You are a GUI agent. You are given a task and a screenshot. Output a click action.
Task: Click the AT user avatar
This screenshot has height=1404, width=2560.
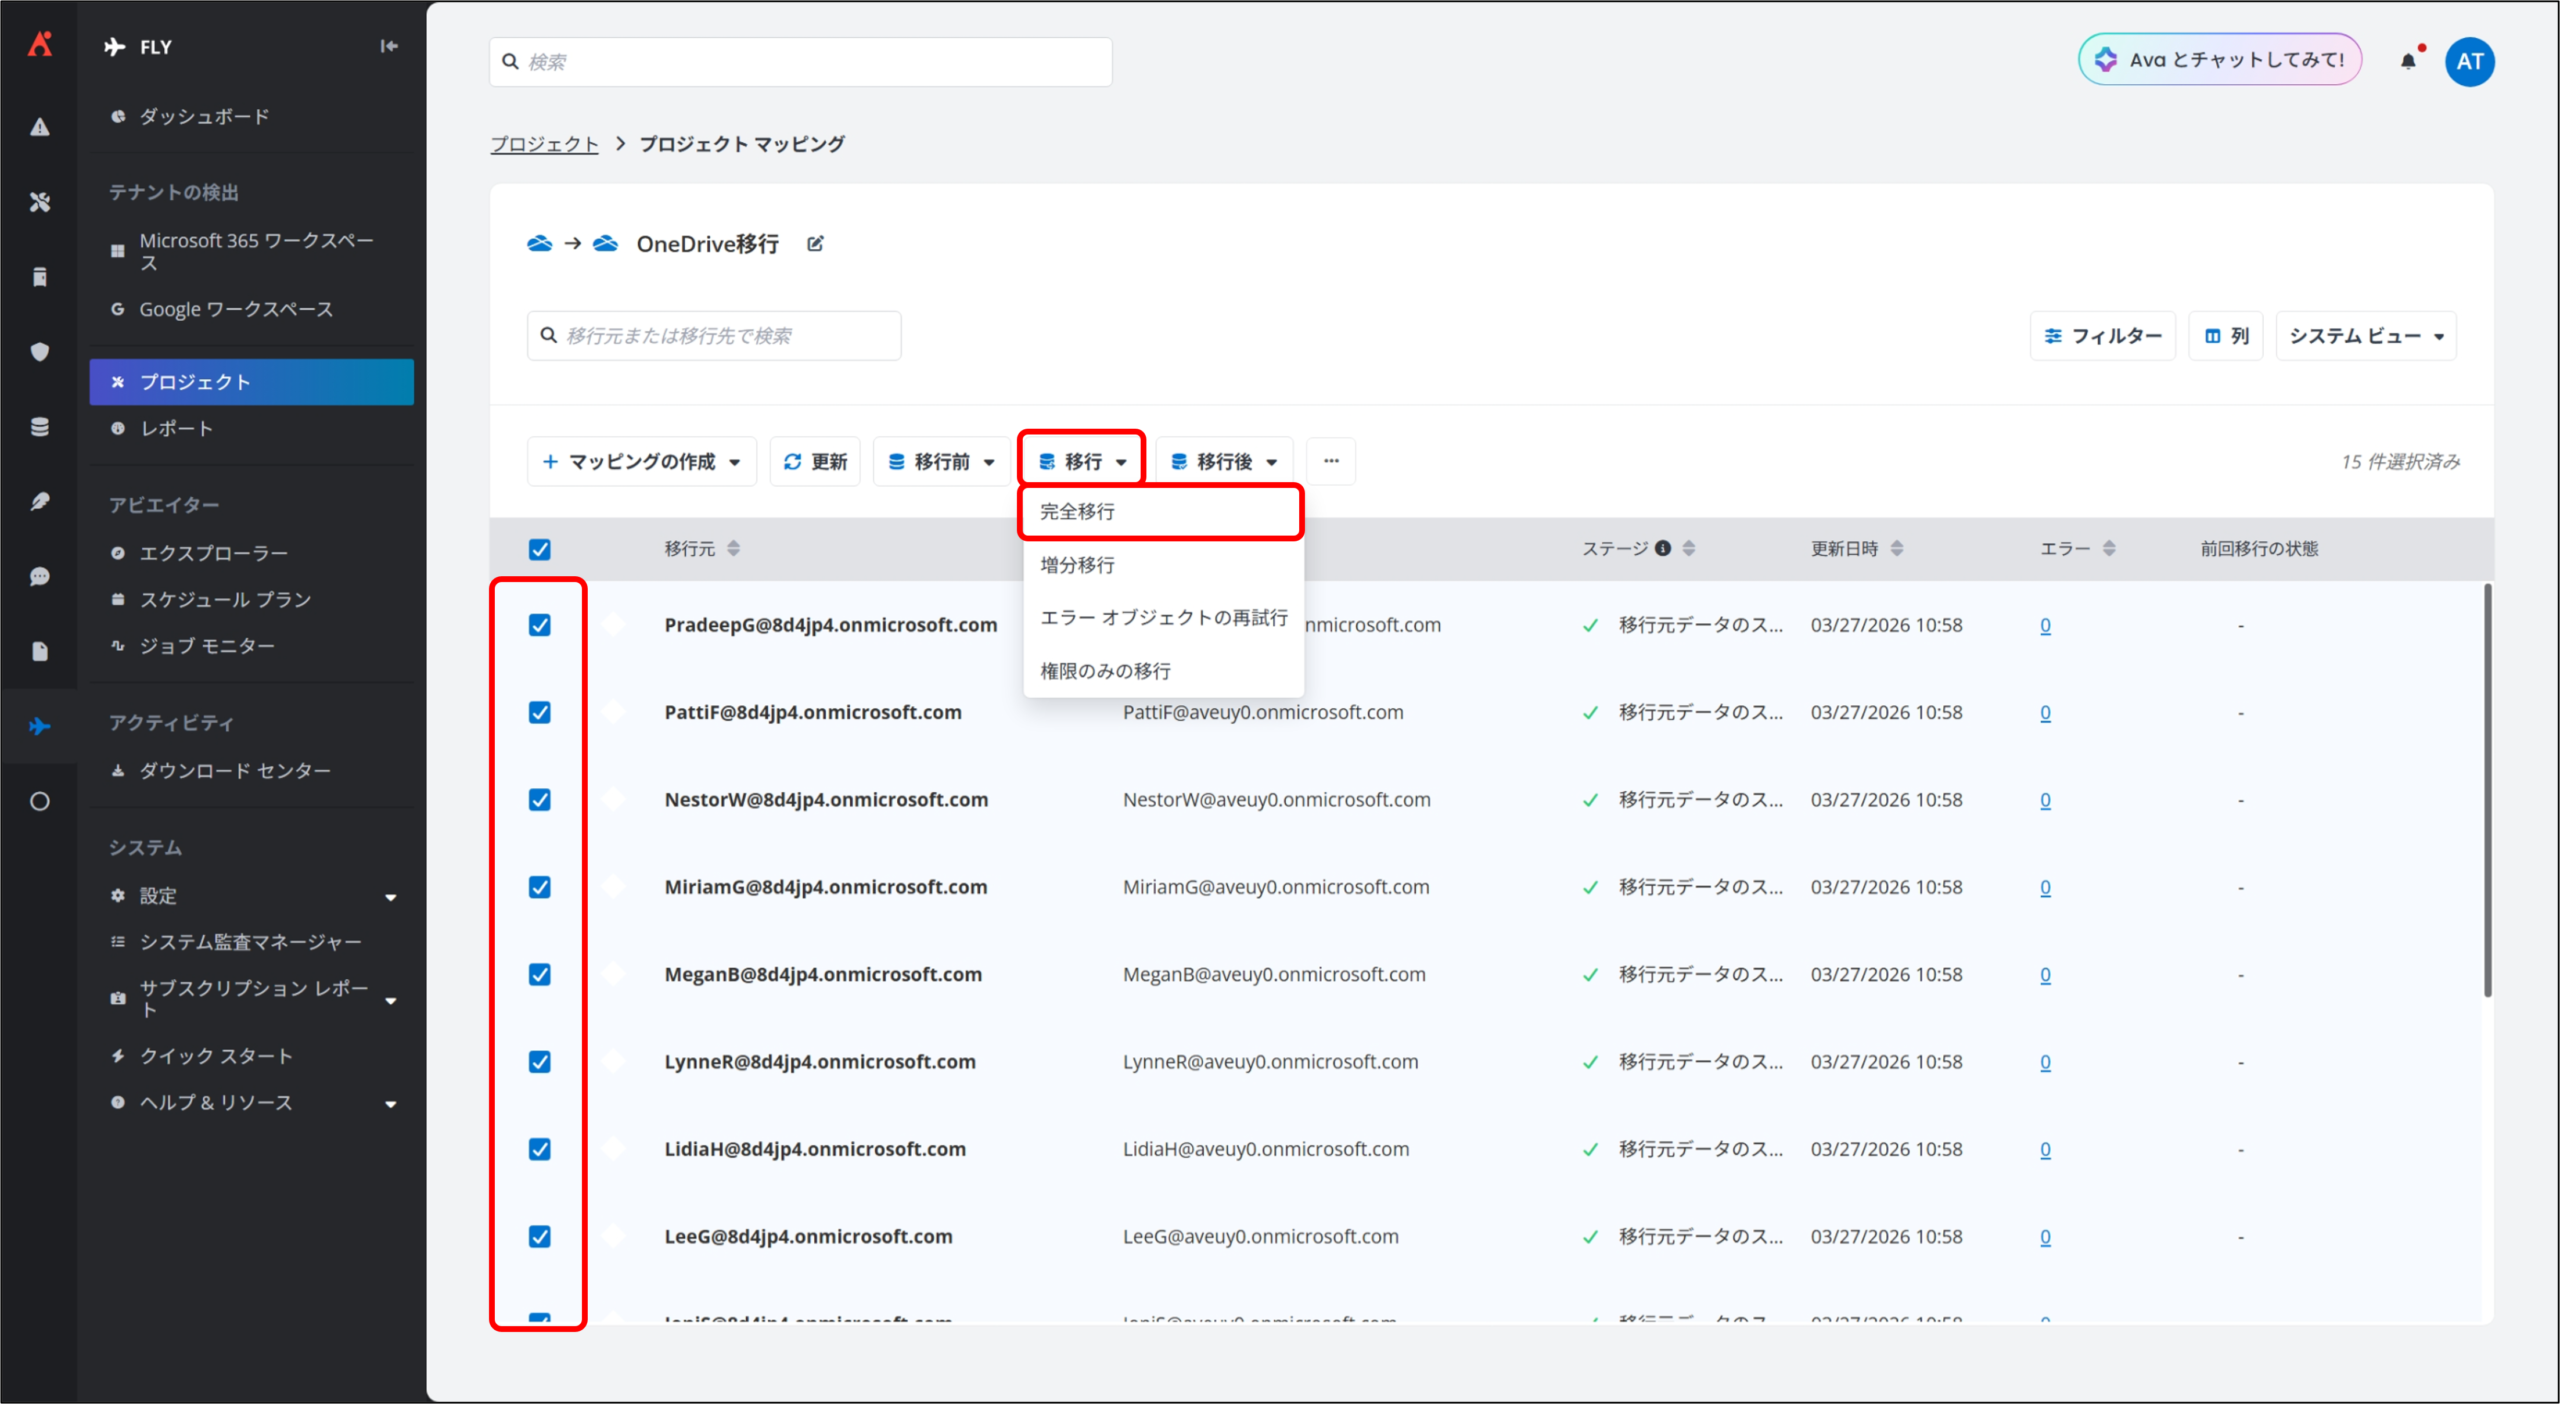click(2469, 61)
